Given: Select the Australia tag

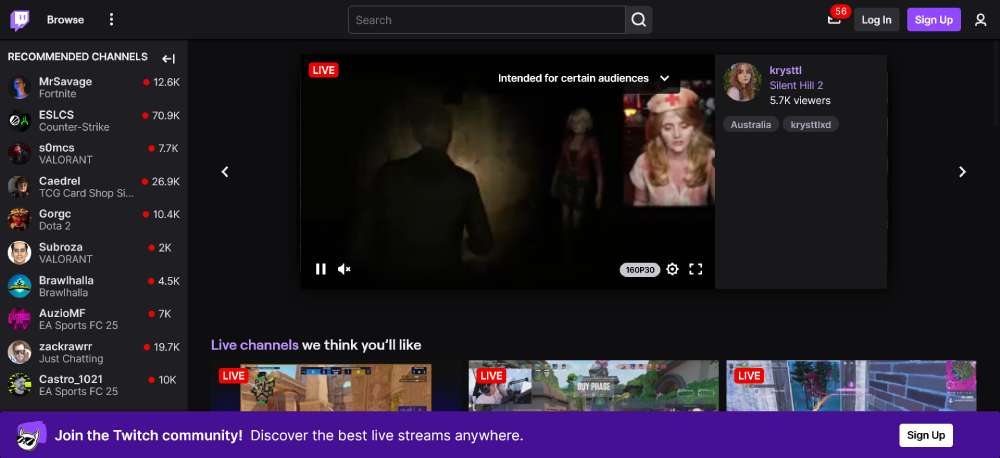Looking at the screenshot, I should (x=751, y=125).
